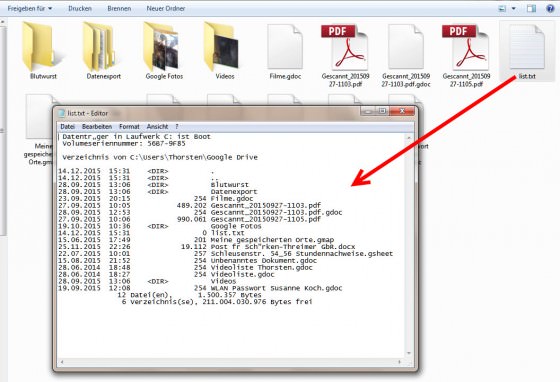Image resolution: width=560 pixels, height=382 pixels.
Task: Open the Datei menu in Editor
Action: click(68, 127)
